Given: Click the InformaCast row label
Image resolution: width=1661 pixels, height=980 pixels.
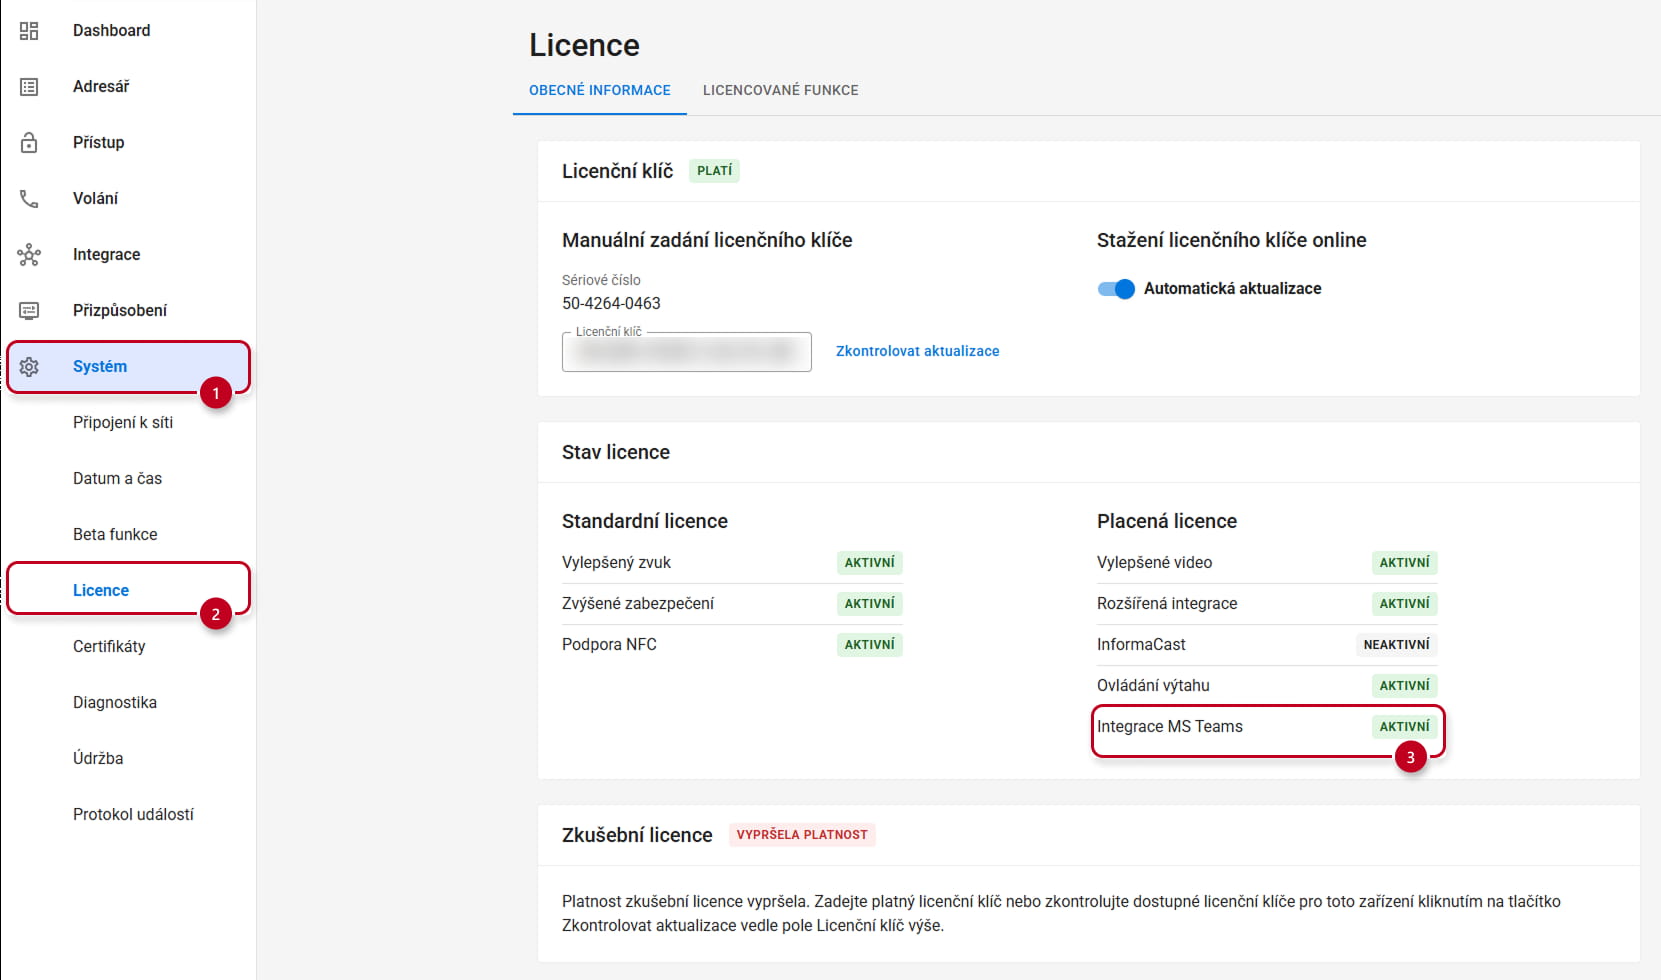Looking at the screenshot, I should 1141,645.
